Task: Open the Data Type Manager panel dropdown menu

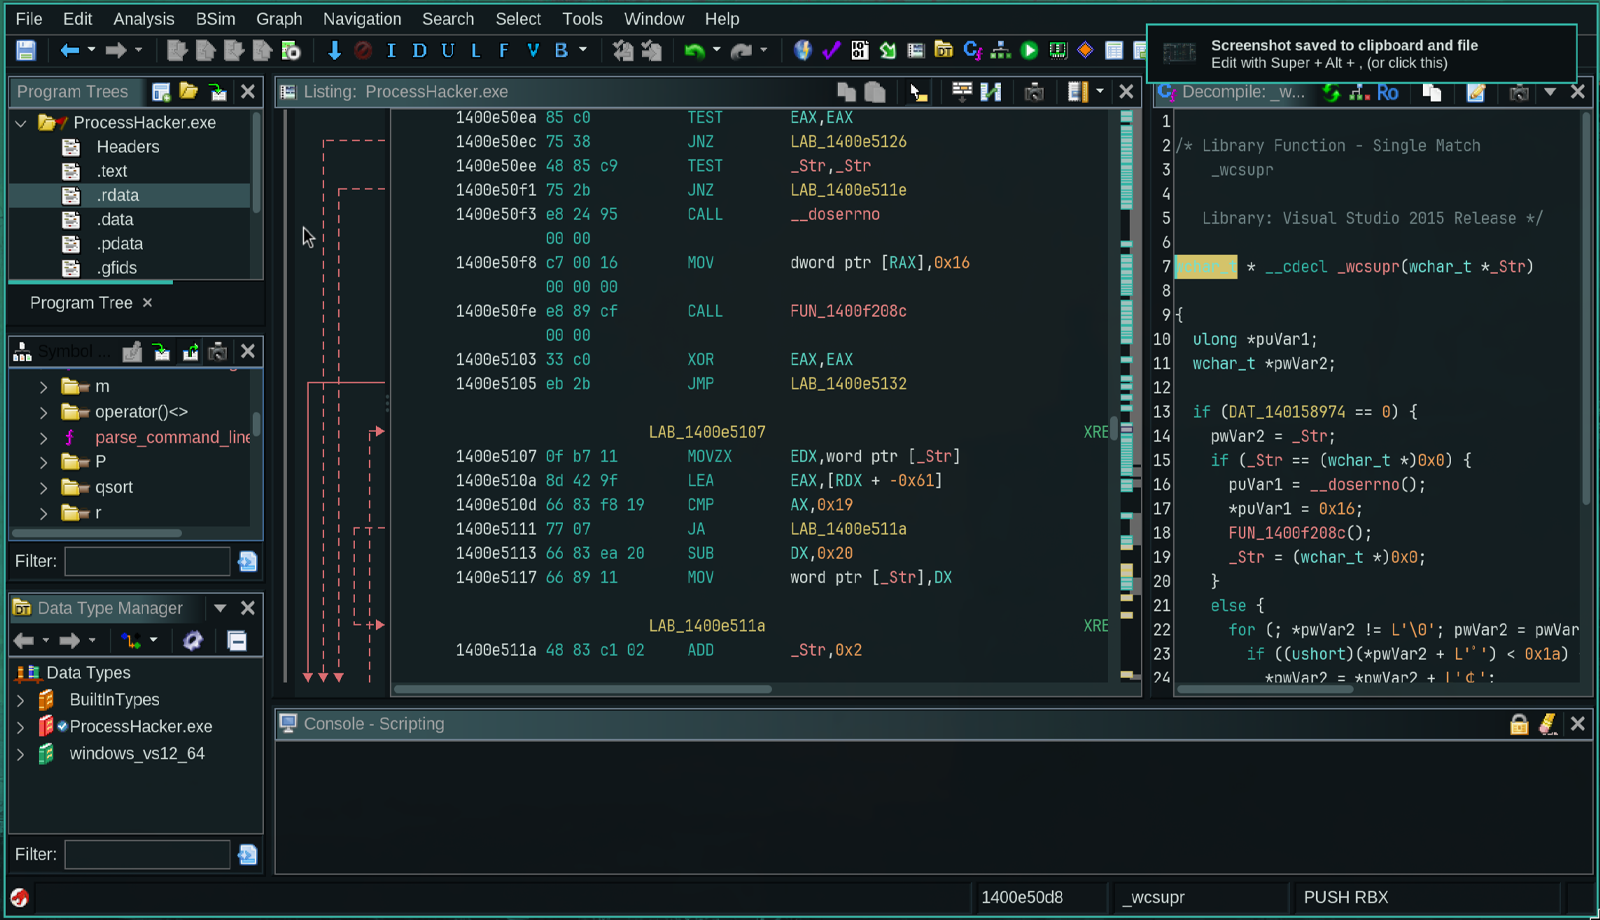Action: 220,608
